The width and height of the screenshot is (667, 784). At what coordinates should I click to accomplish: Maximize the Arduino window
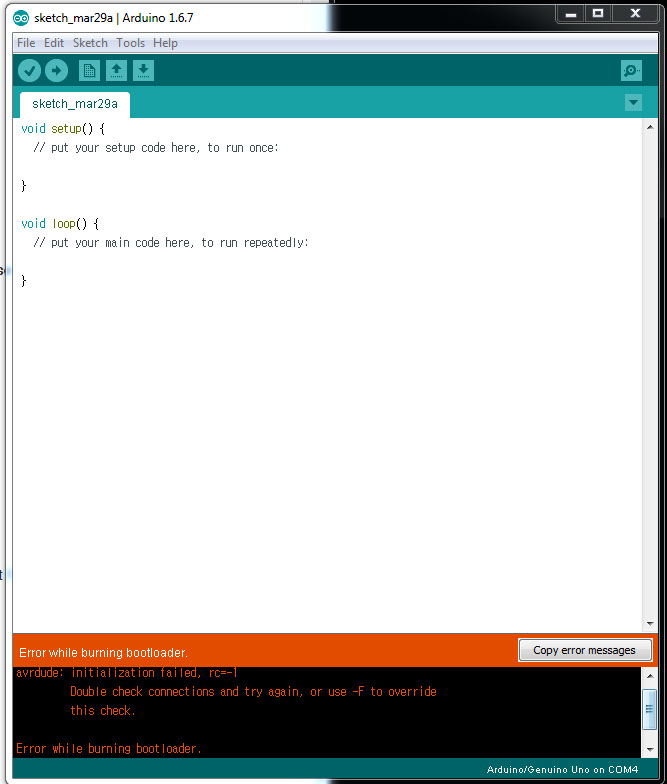(x=598, y=14)
